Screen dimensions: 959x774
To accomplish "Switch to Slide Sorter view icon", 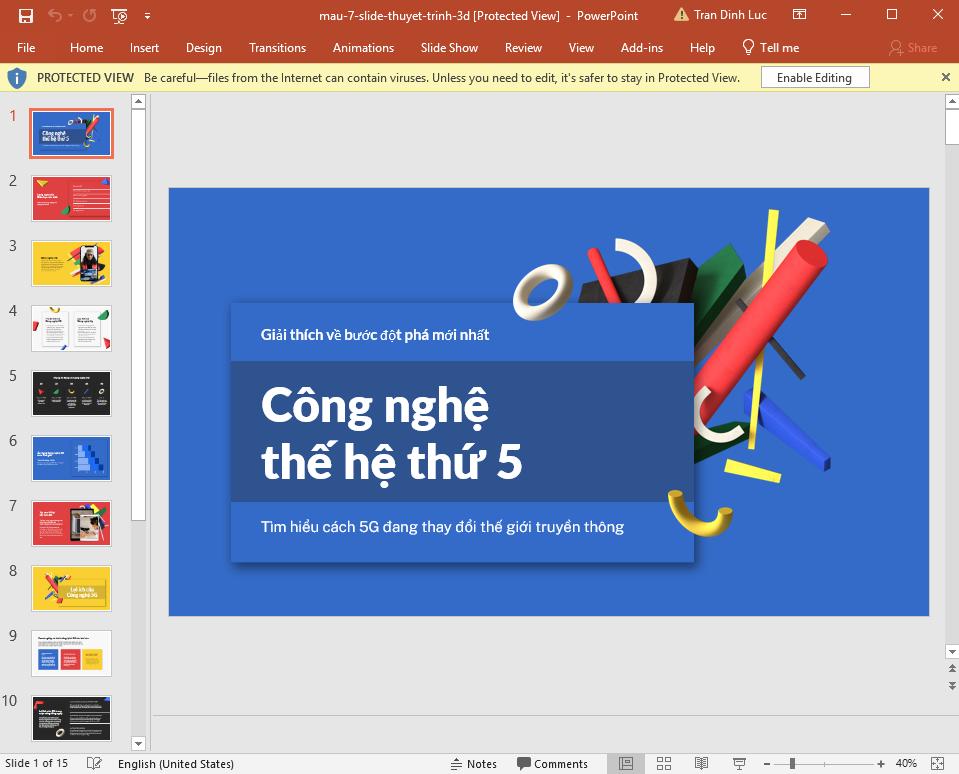I will click(x=663, y=763).
